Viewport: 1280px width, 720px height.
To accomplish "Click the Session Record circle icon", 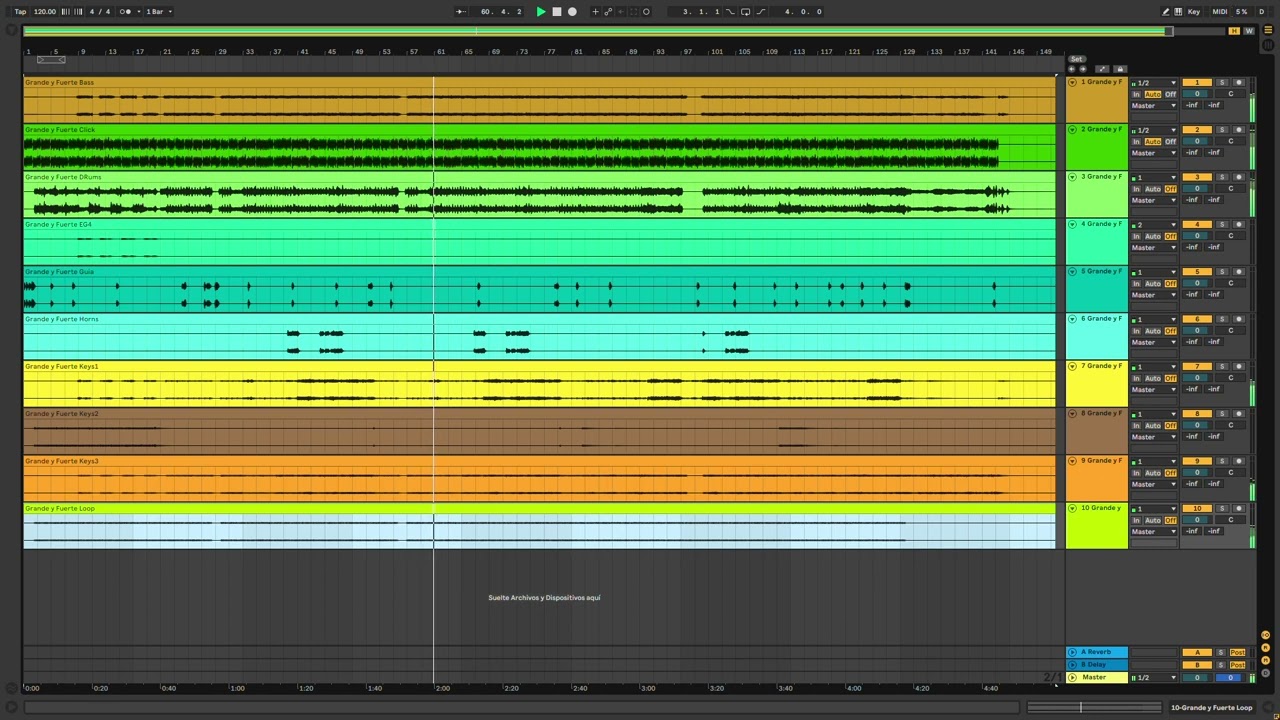I will pos(646,12).
